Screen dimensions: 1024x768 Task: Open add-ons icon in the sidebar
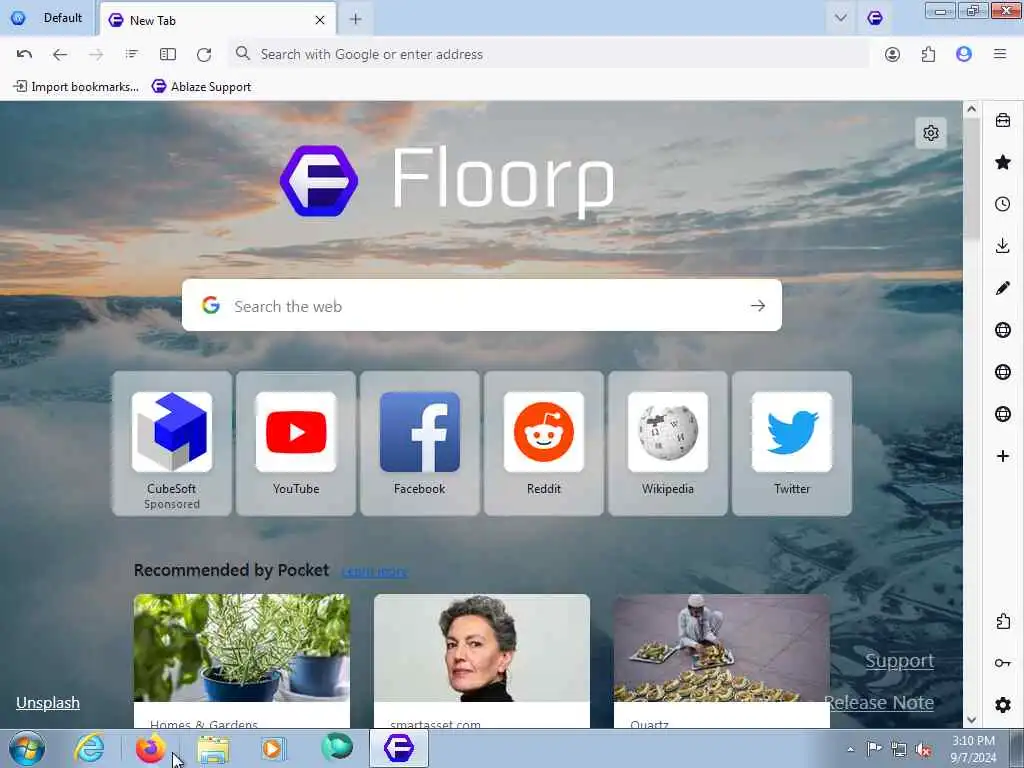[1003, 621]
